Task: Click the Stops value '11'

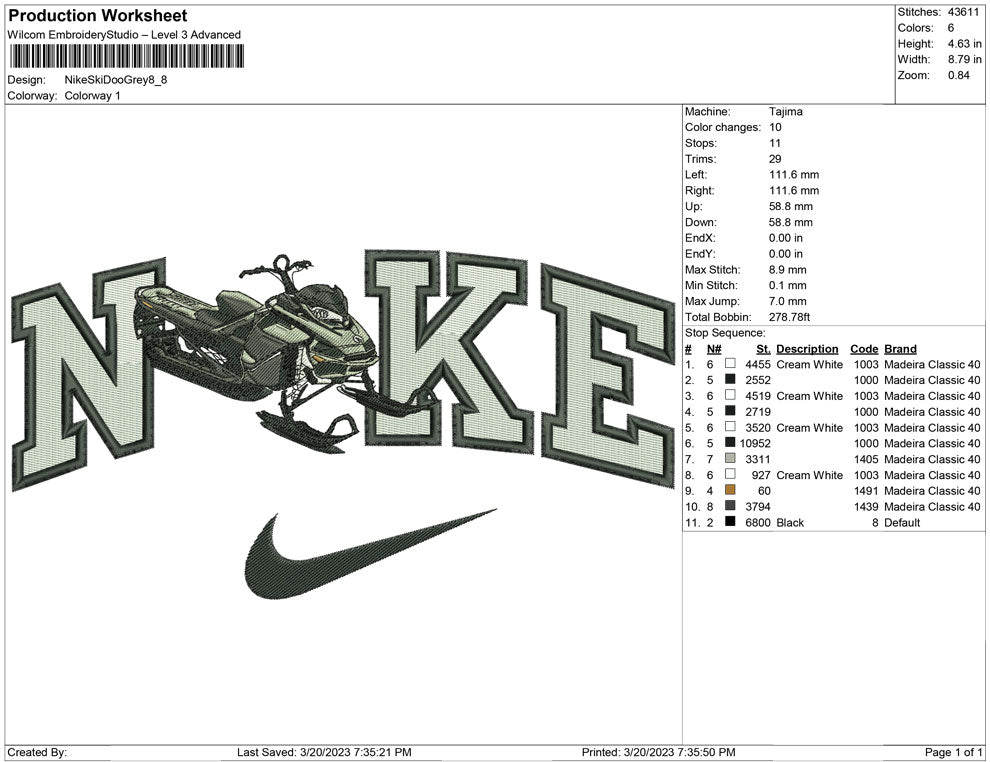Action: [775, 143]
